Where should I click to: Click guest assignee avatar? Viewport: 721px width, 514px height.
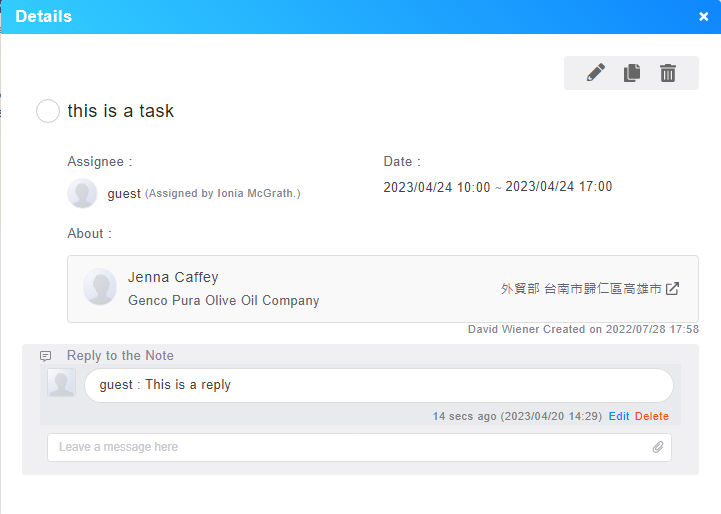click(82, 193)
